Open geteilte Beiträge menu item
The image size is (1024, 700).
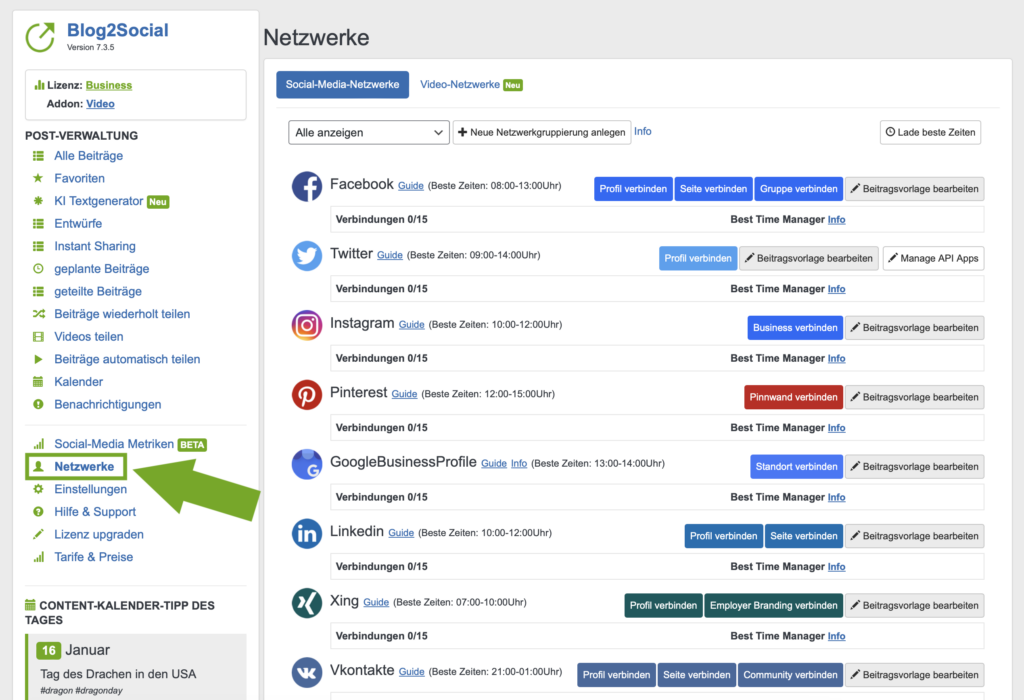(x=98, y=292)
